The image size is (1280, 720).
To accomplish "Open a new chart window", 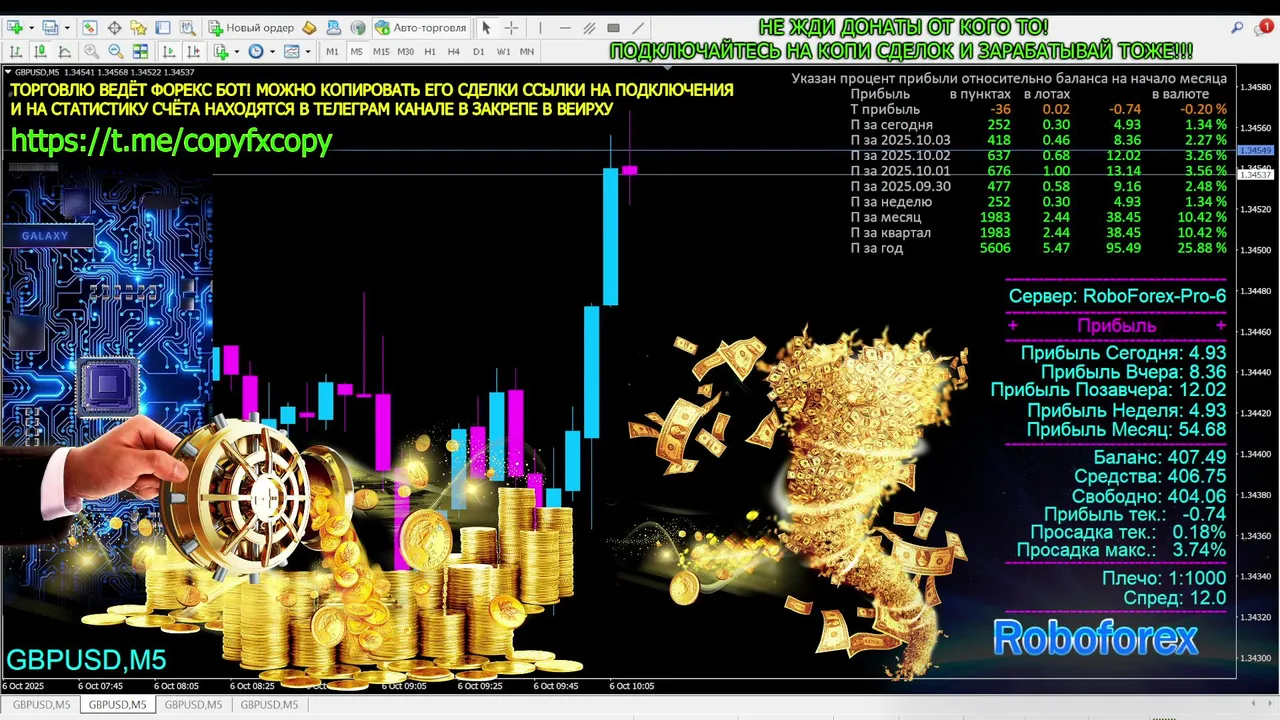I will [x=16, y=28].
